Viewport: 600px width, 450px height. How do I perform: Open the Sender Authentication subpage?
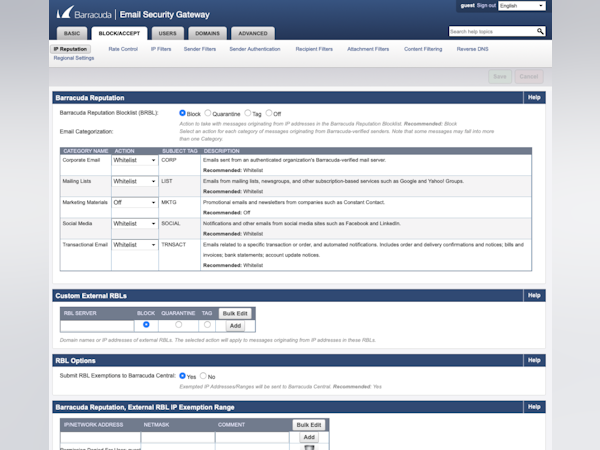tap(255, 49)
